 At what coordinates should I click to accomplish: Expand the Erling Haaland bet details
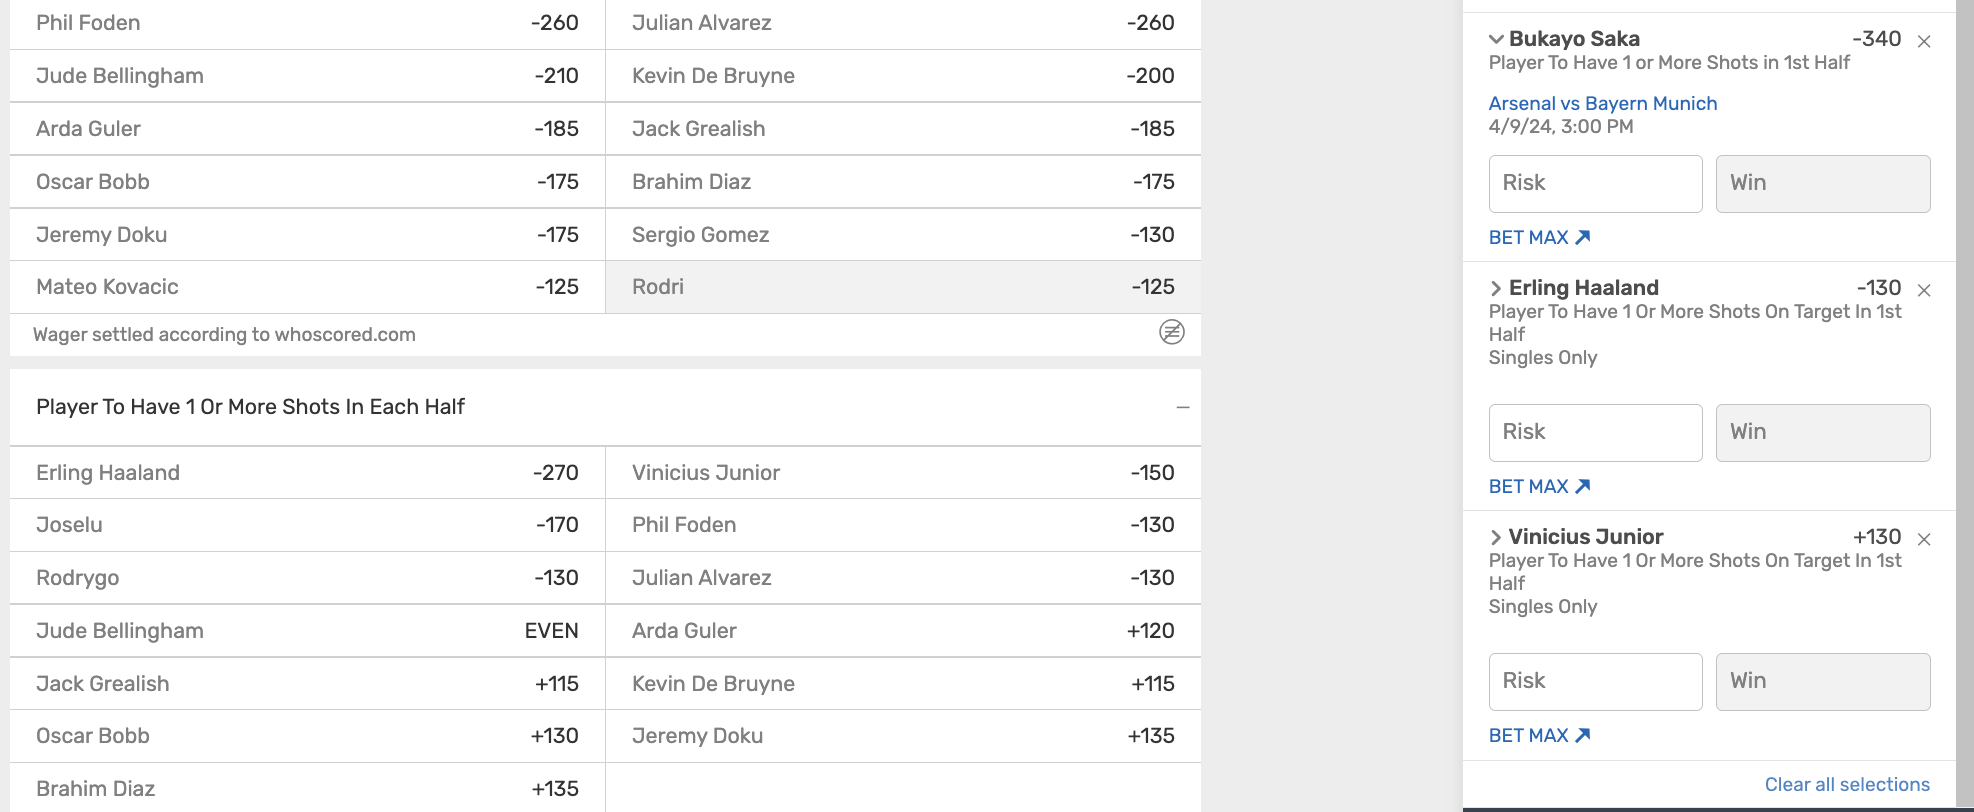point(1496,288)
